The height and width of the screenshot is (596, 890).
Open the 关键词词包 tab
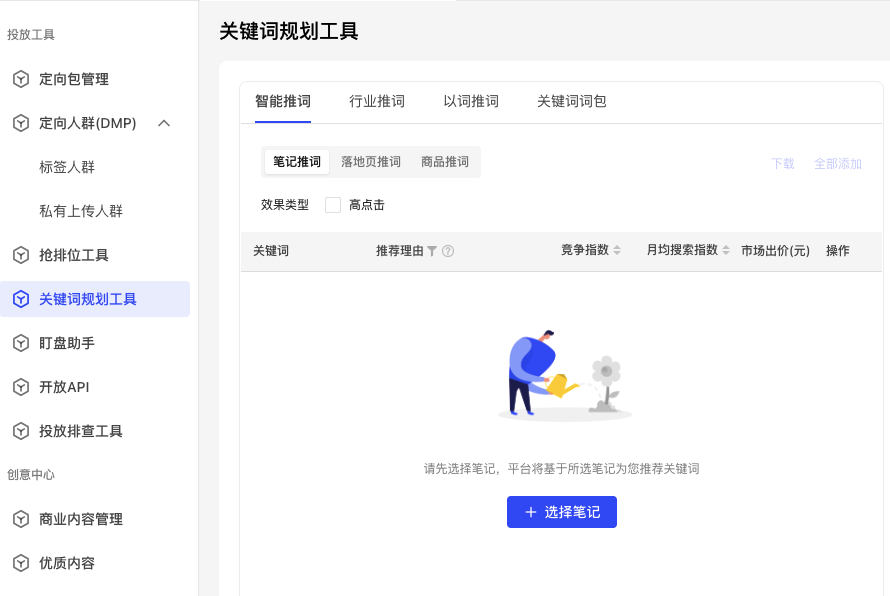572,102
